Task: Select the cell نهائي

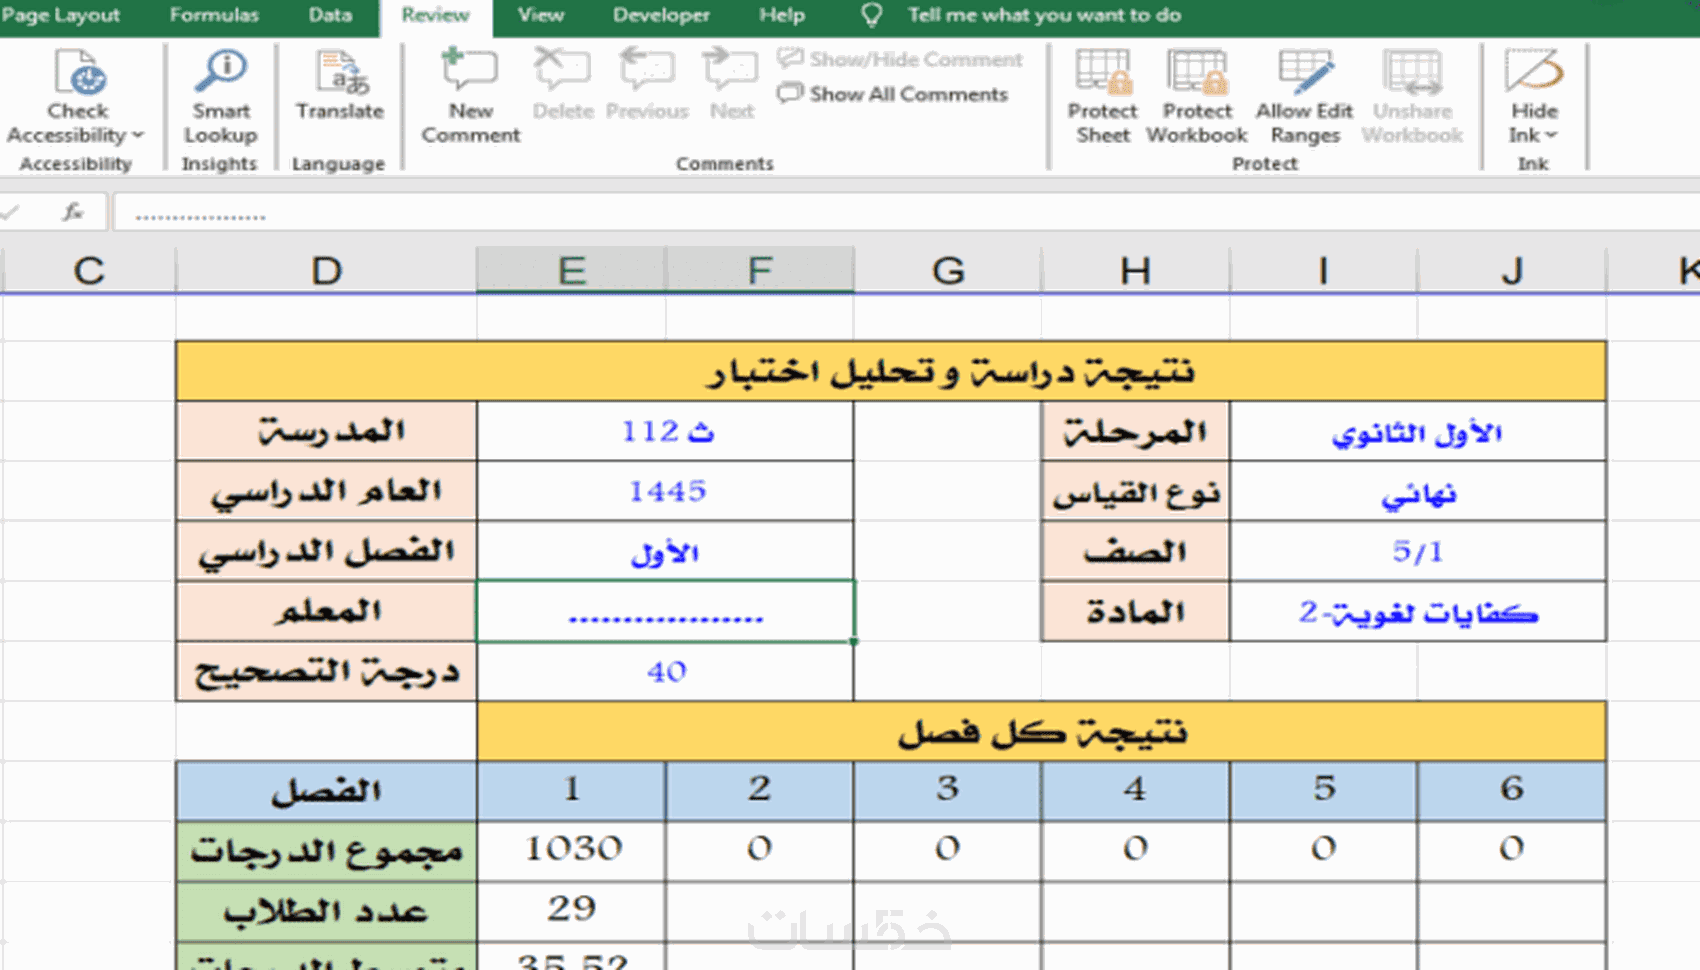Action: coord(1418,491)
